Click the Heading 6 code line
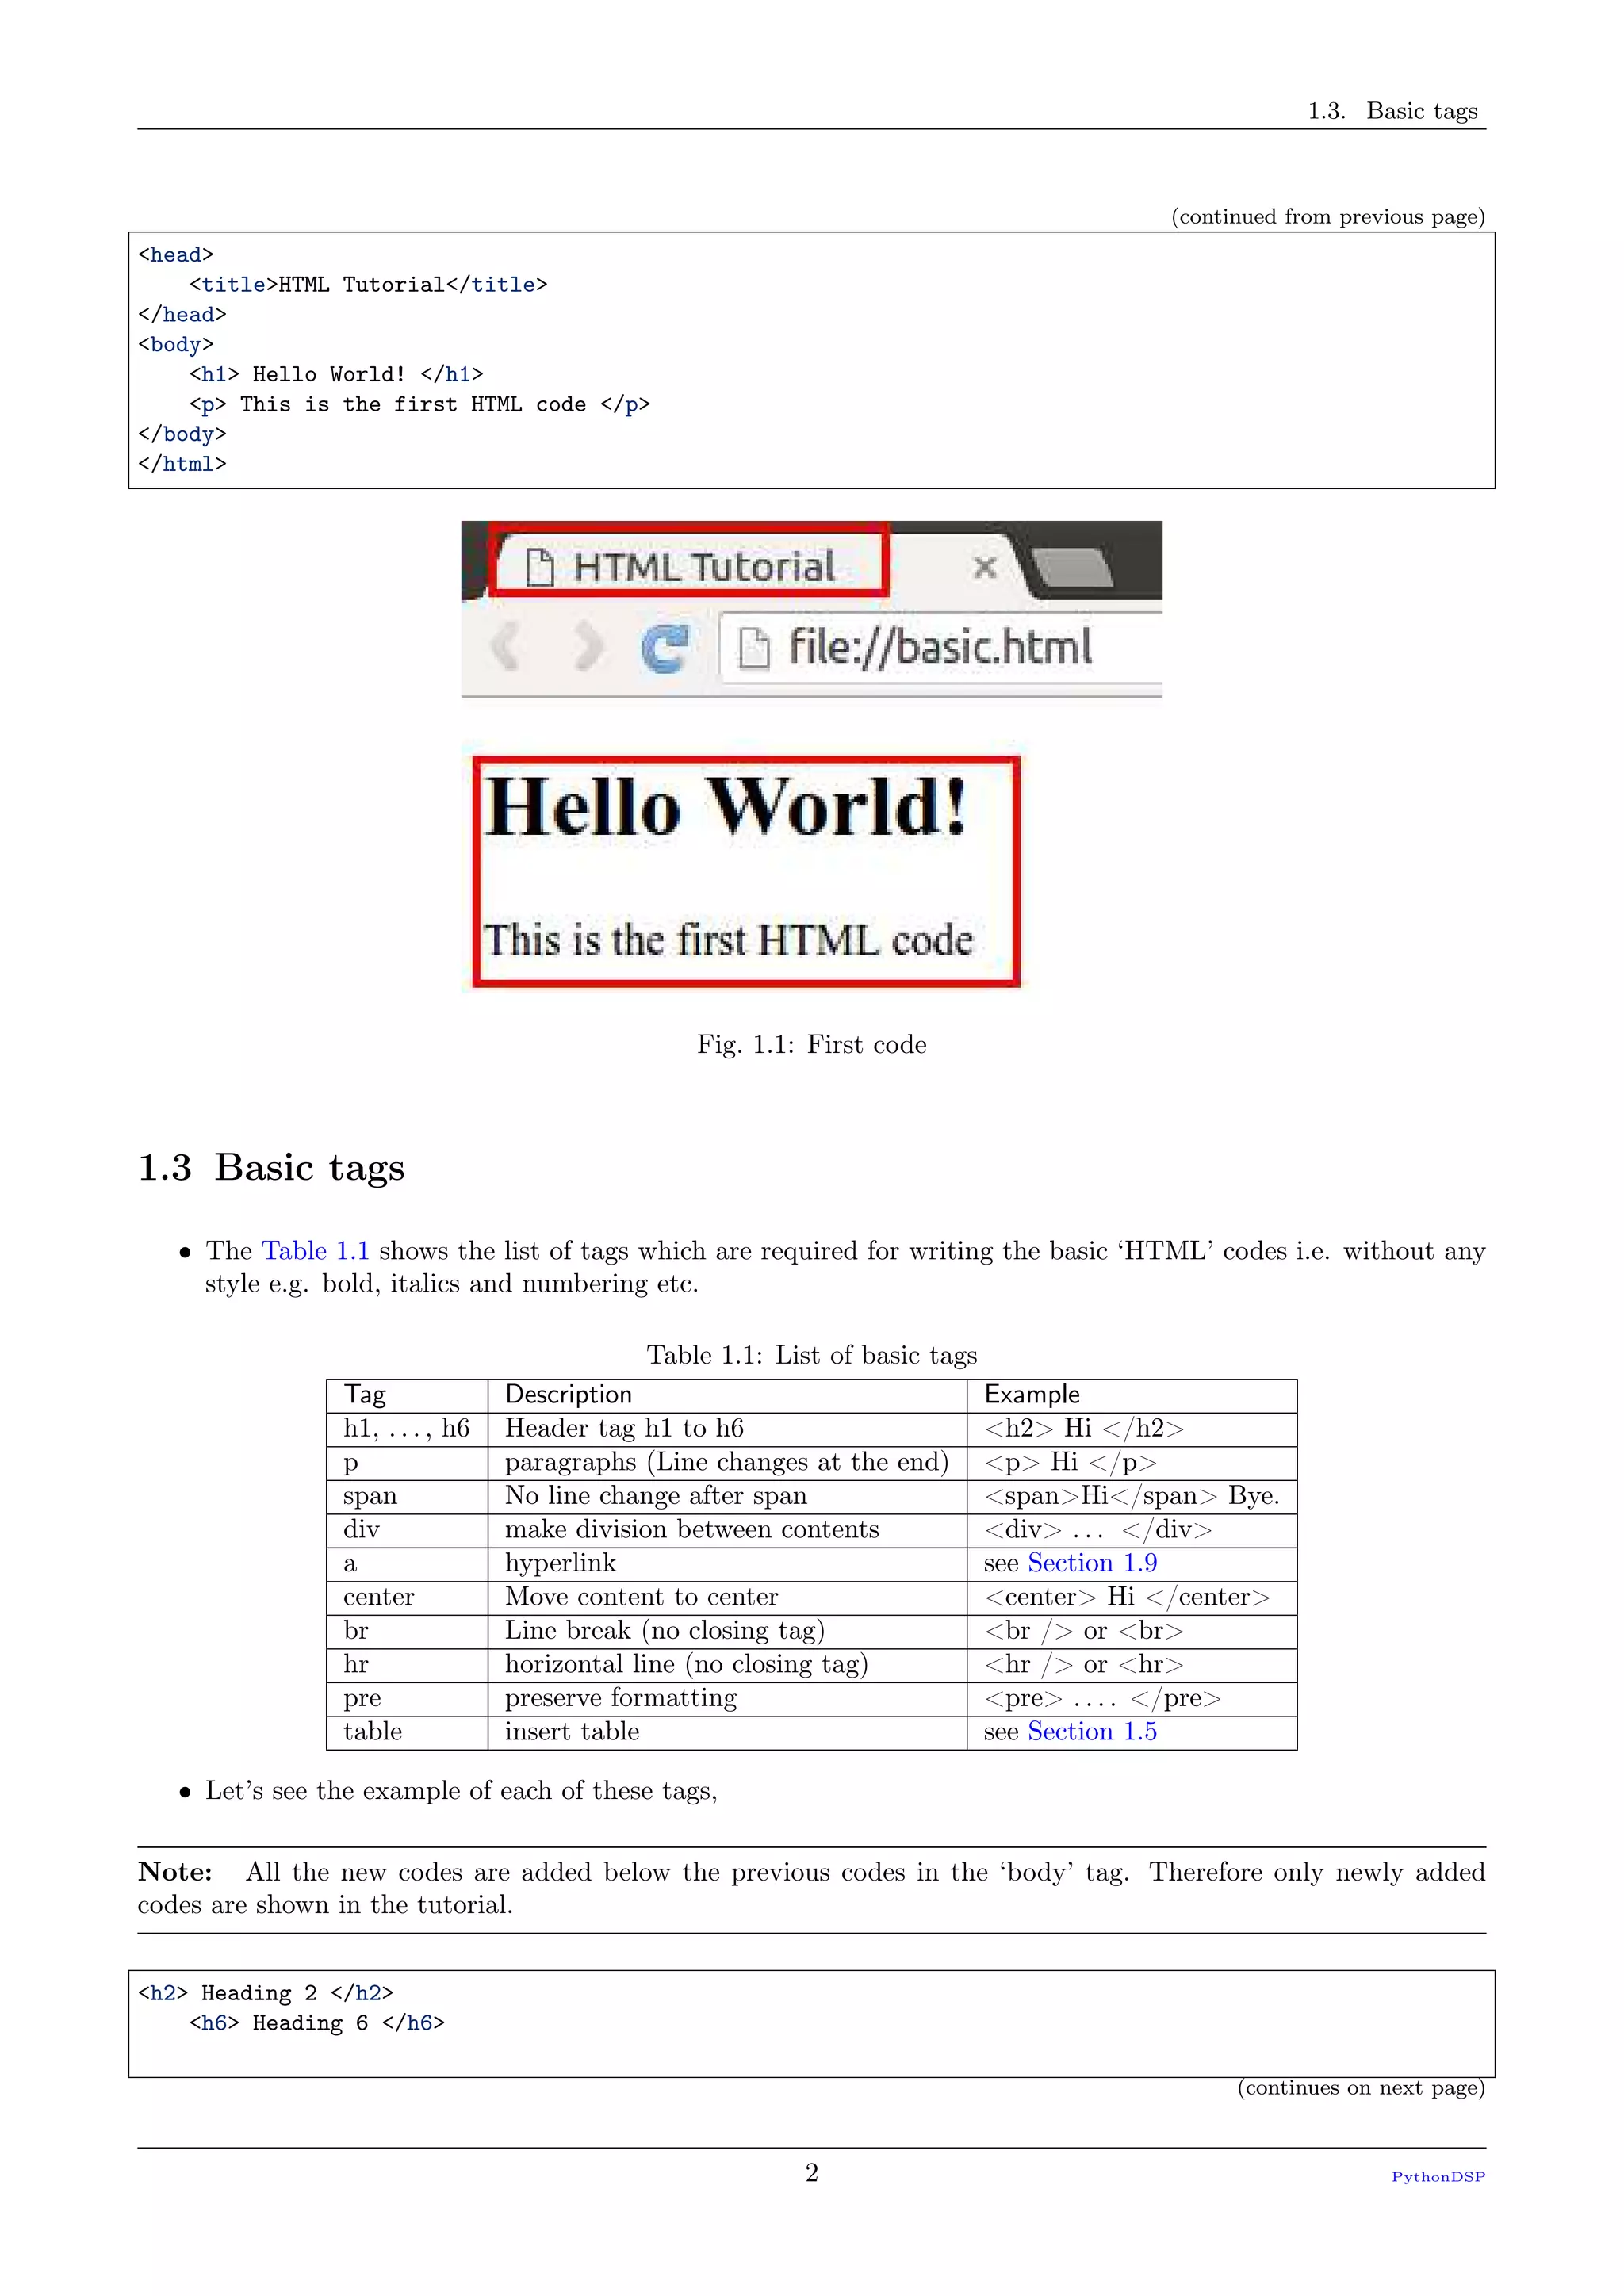The width and height of the screenshot is (1624, 2296). [316, 2023]
